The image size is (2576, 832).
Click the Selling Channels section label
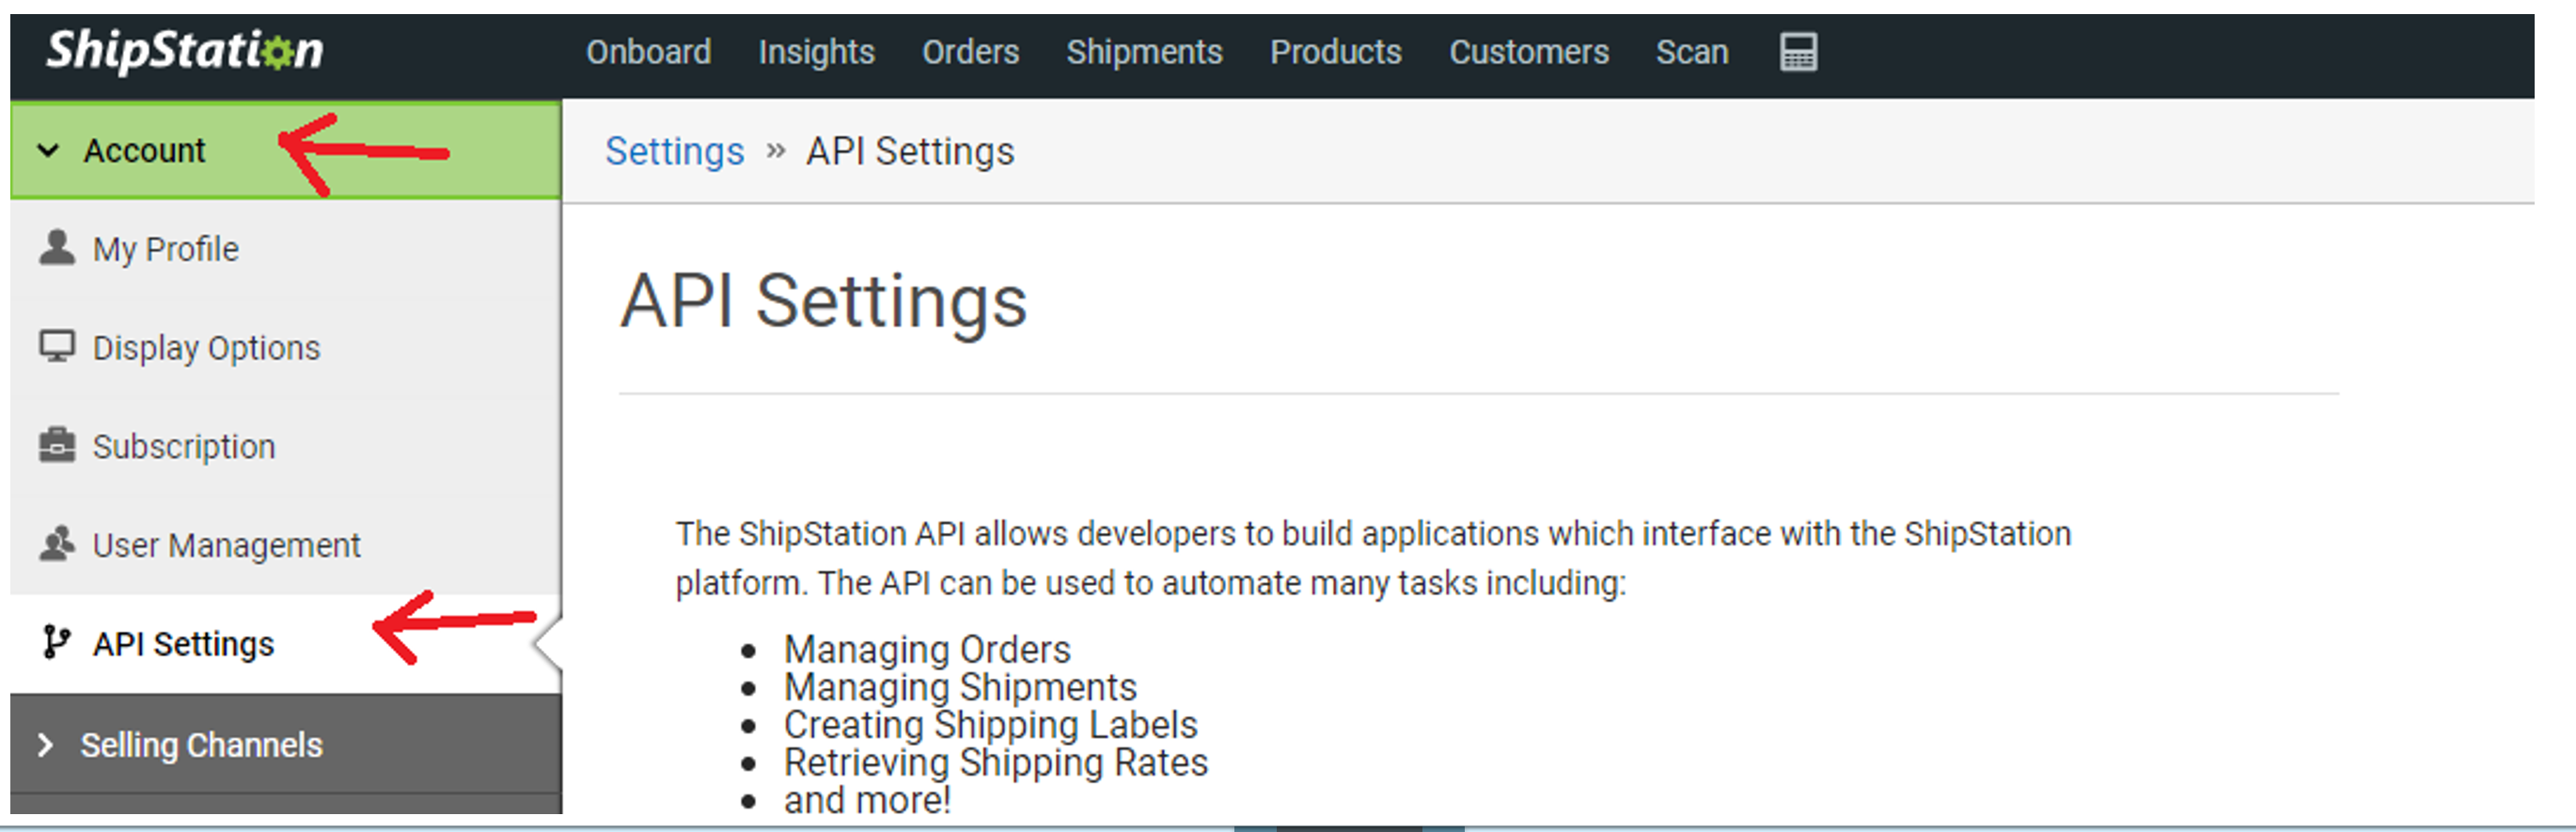tap(201, 746)
